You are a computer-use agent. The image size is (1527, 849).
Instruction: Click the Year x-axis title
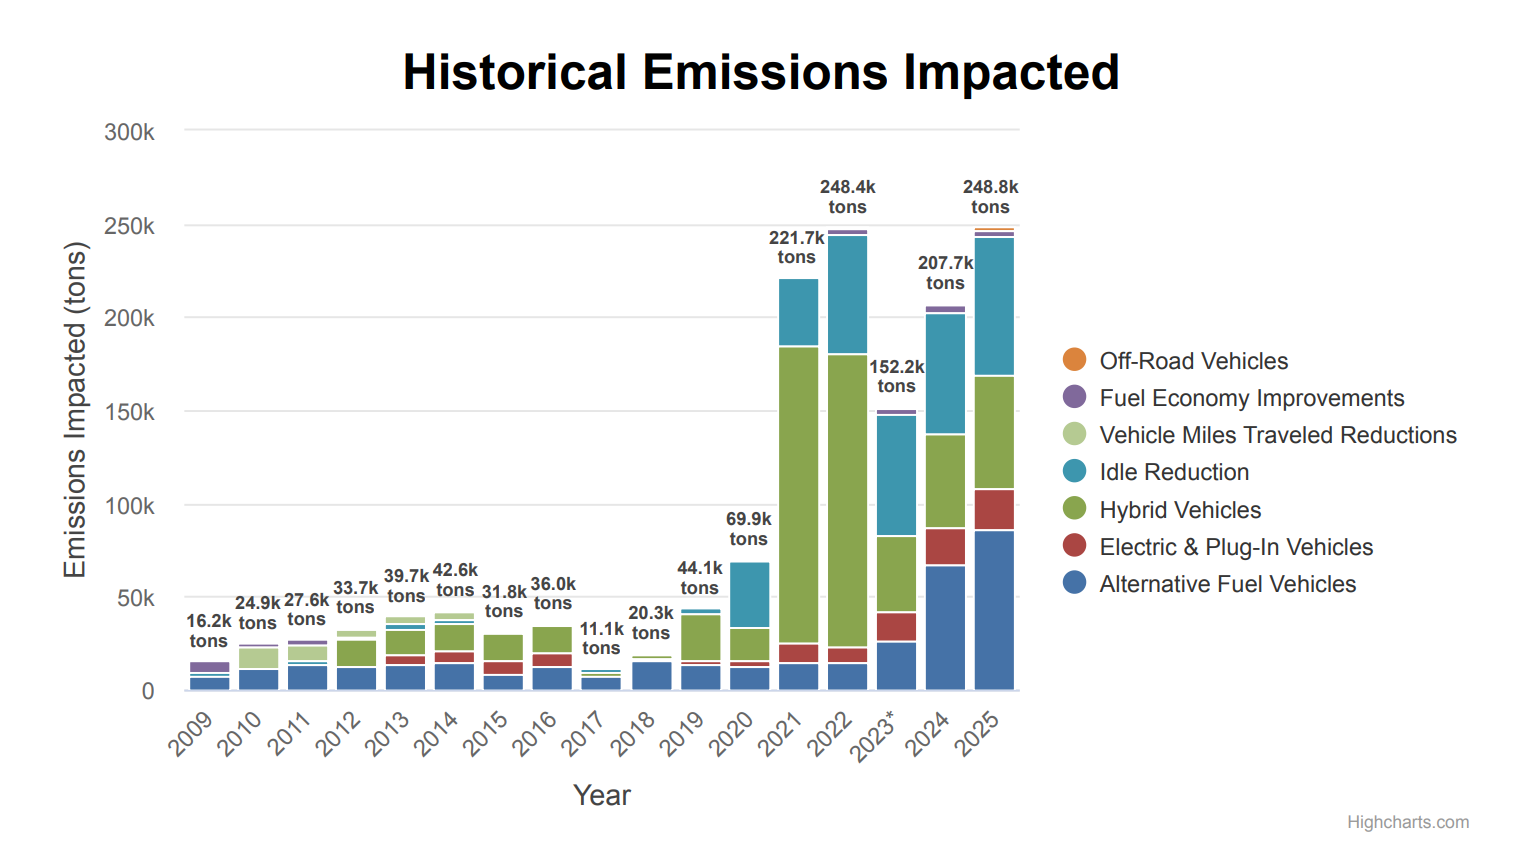pyautogui.click(x=602, y=795)
